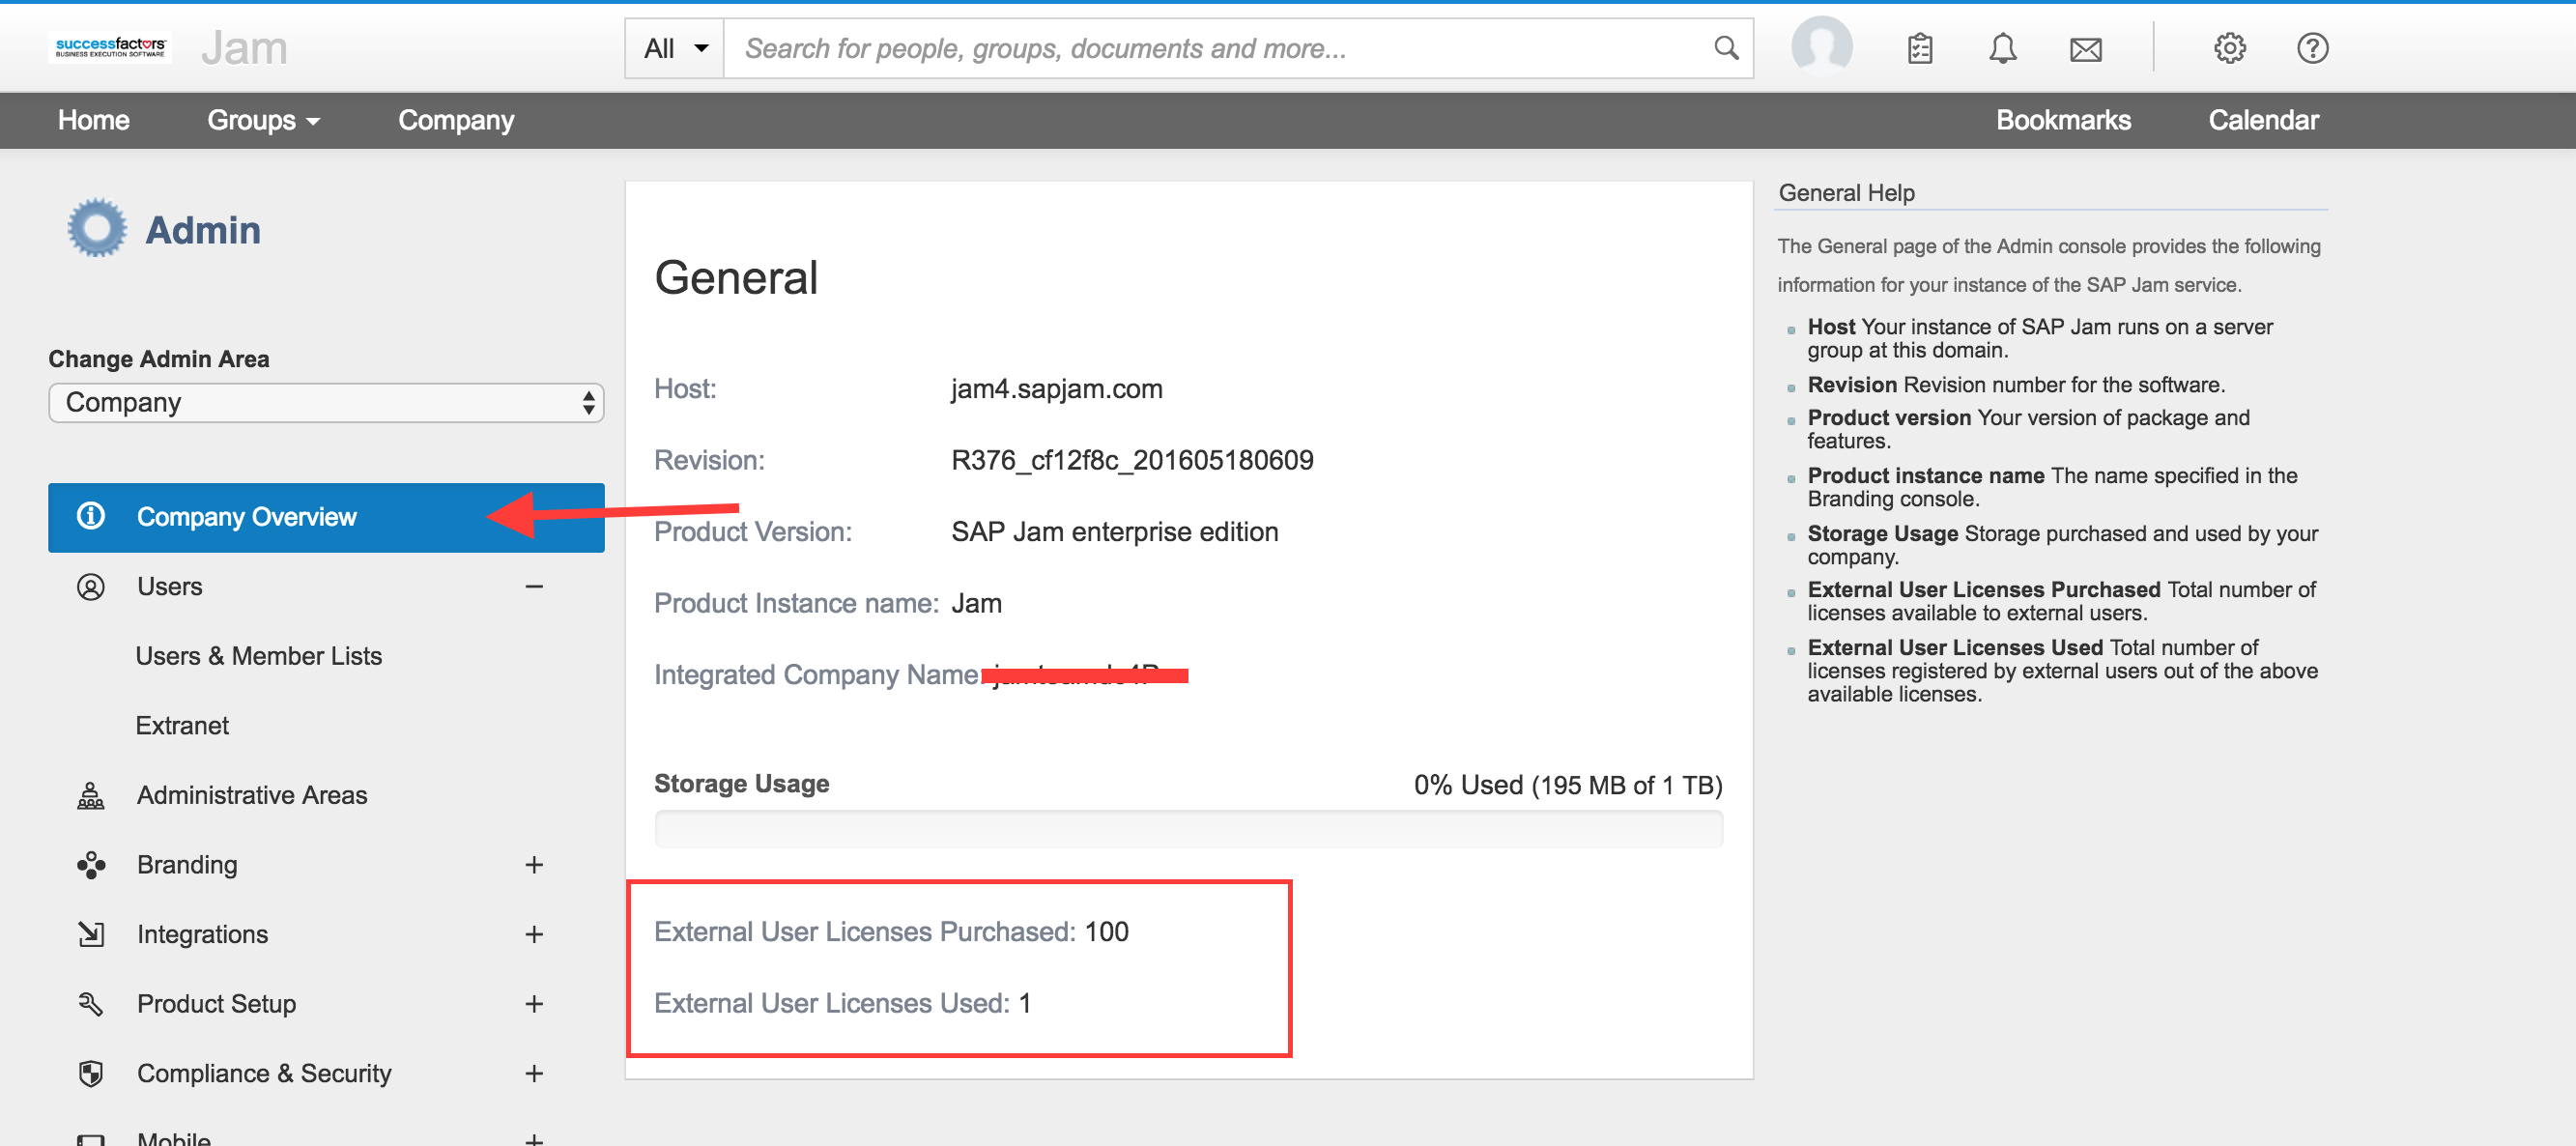2576x1146 pixels.
Task: Click 'External User Licenses Purchased: 100' text
Action: point(891,931)
